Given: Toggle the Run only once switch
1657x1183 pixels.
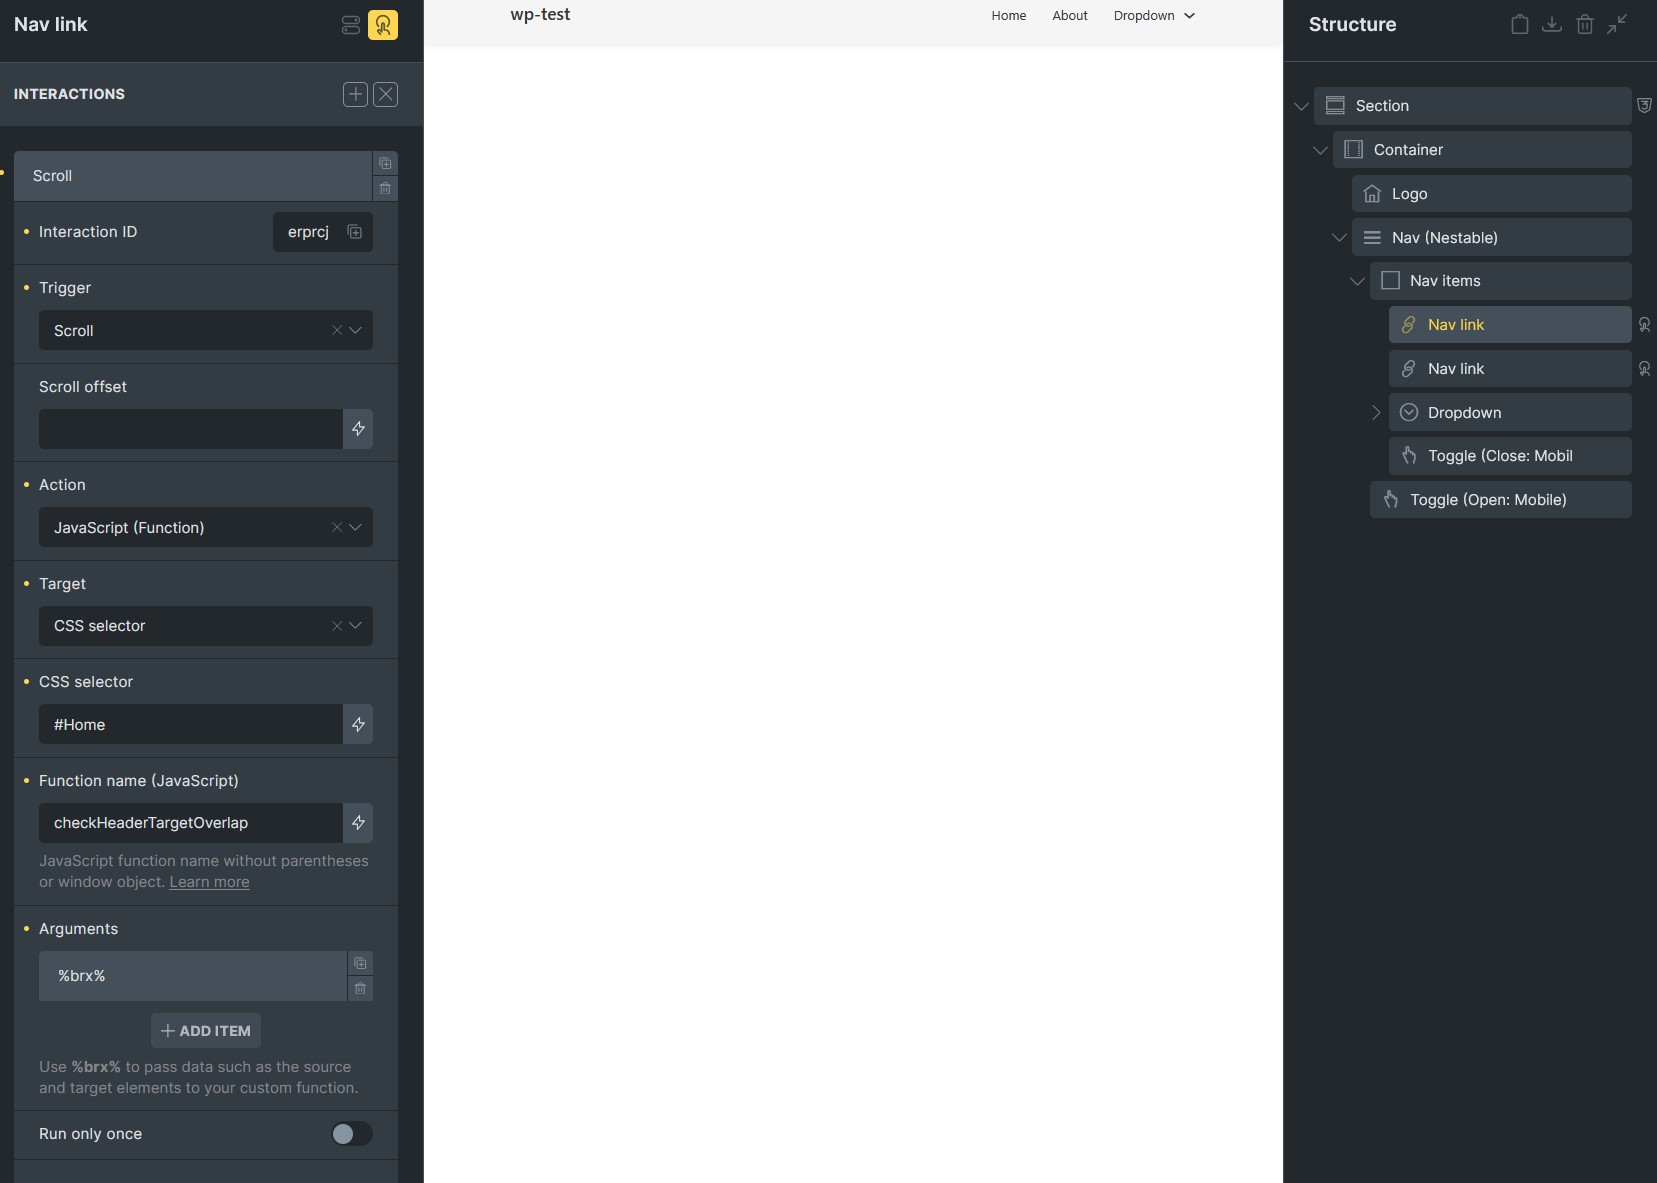Looking at the screenshot, I should coord(351,1134).
